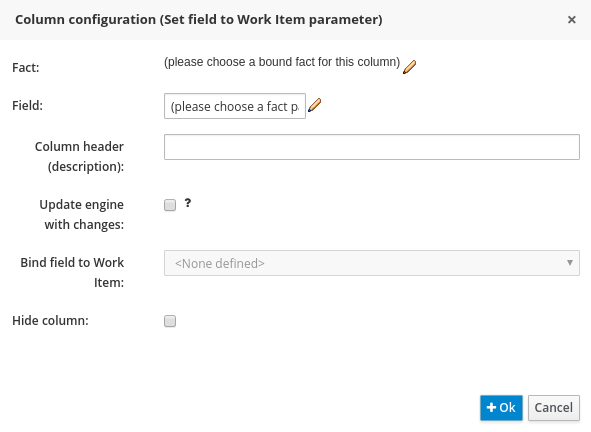Select the please choose a bound fact text
591x432 pixels.
pyautogui.click(x=282, y=62)
